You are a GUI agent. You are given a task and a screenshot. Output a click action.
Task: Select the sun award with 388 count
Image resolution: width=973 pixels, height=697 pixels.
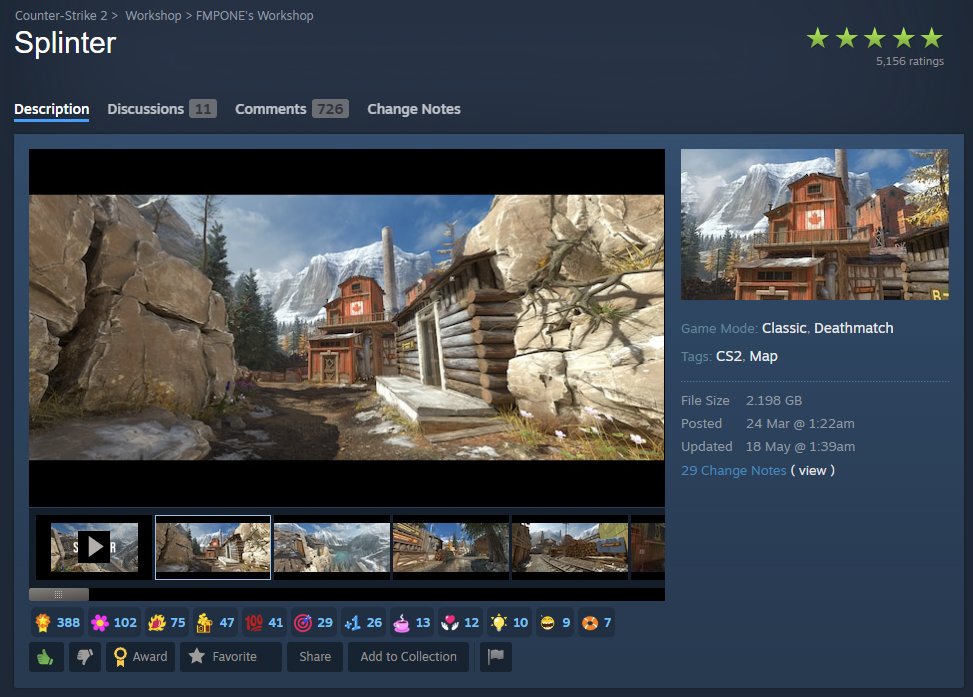(x=58, y=623)
